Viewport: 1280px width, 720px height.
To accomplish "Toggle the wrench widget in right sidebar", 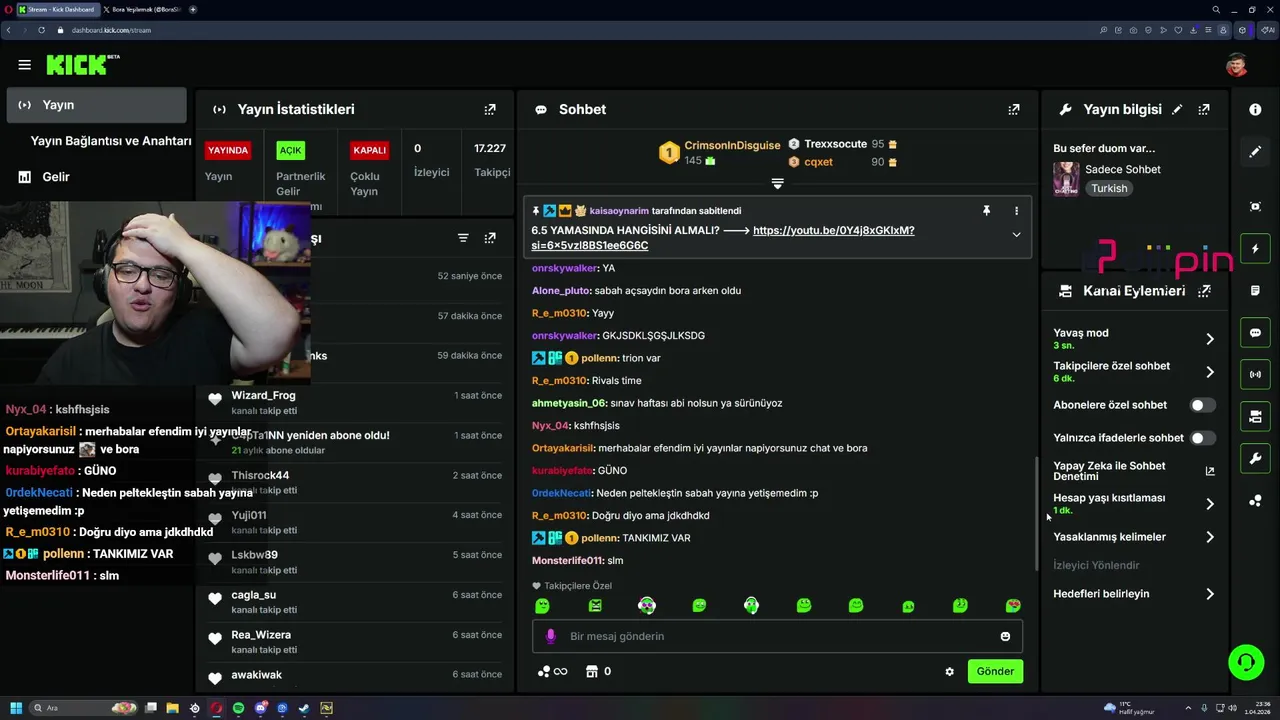I will tap(1255, 459).
